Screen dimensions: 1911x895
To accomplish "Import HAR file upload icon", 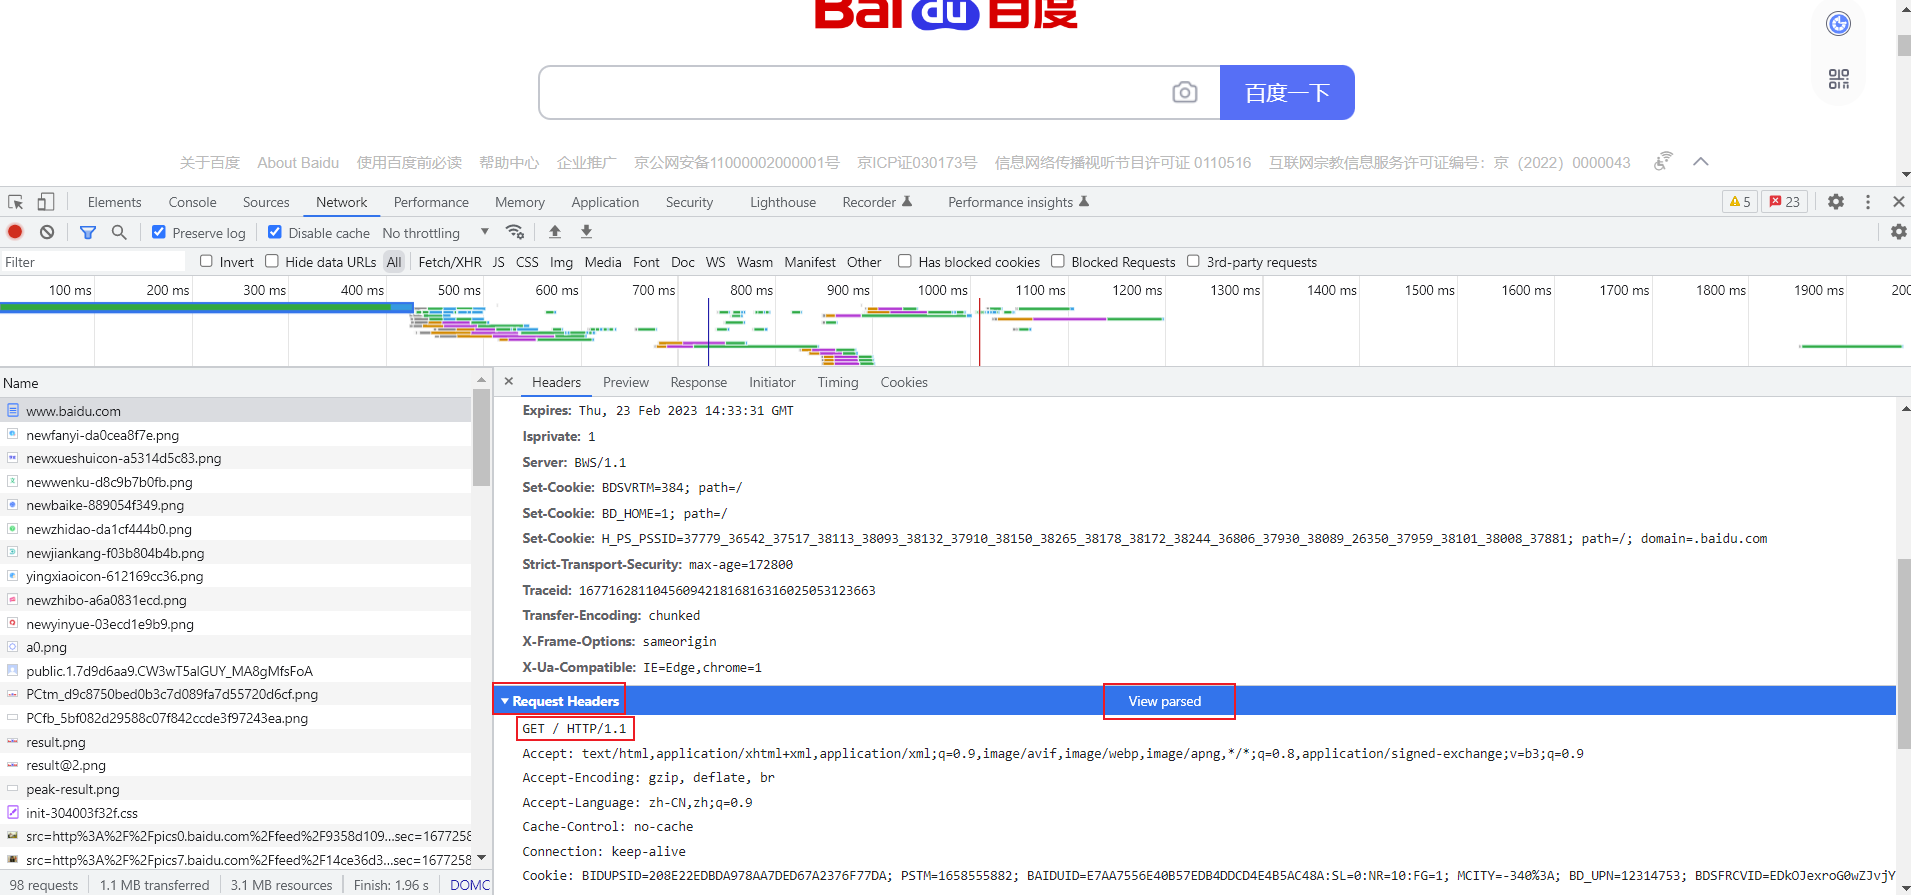I will (555, 232).
